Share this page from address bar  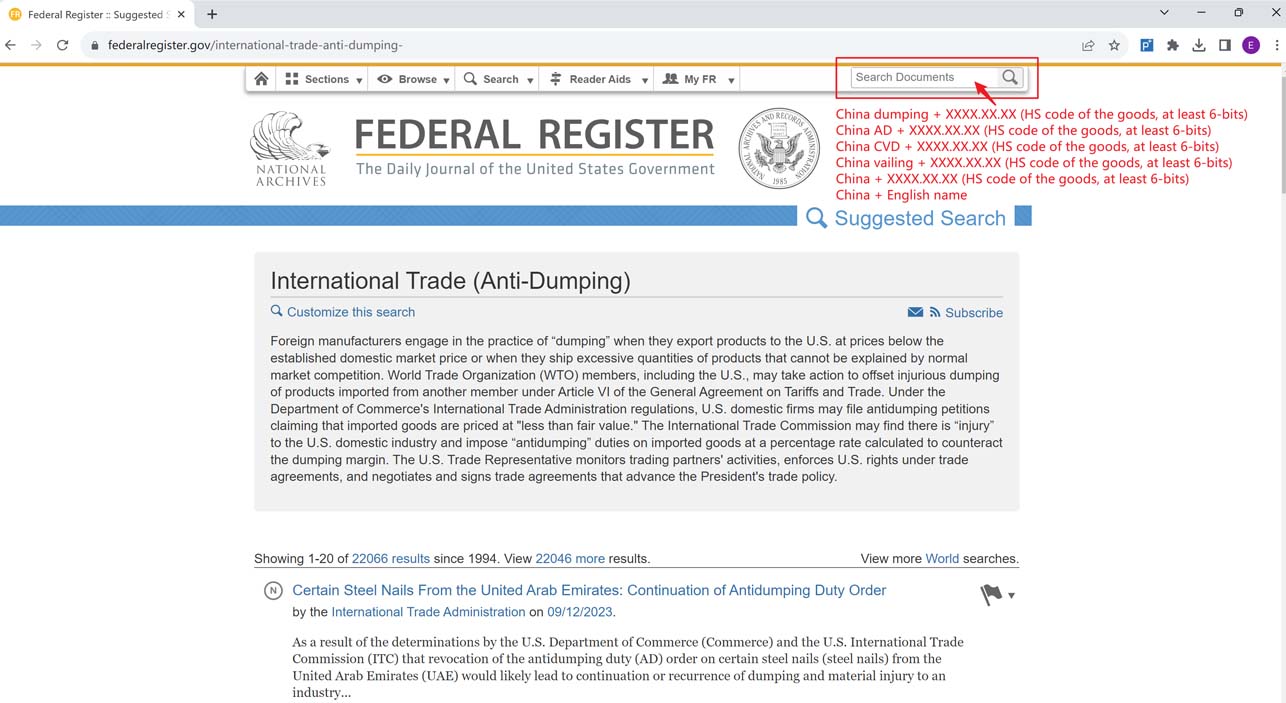click(1088, 45)
